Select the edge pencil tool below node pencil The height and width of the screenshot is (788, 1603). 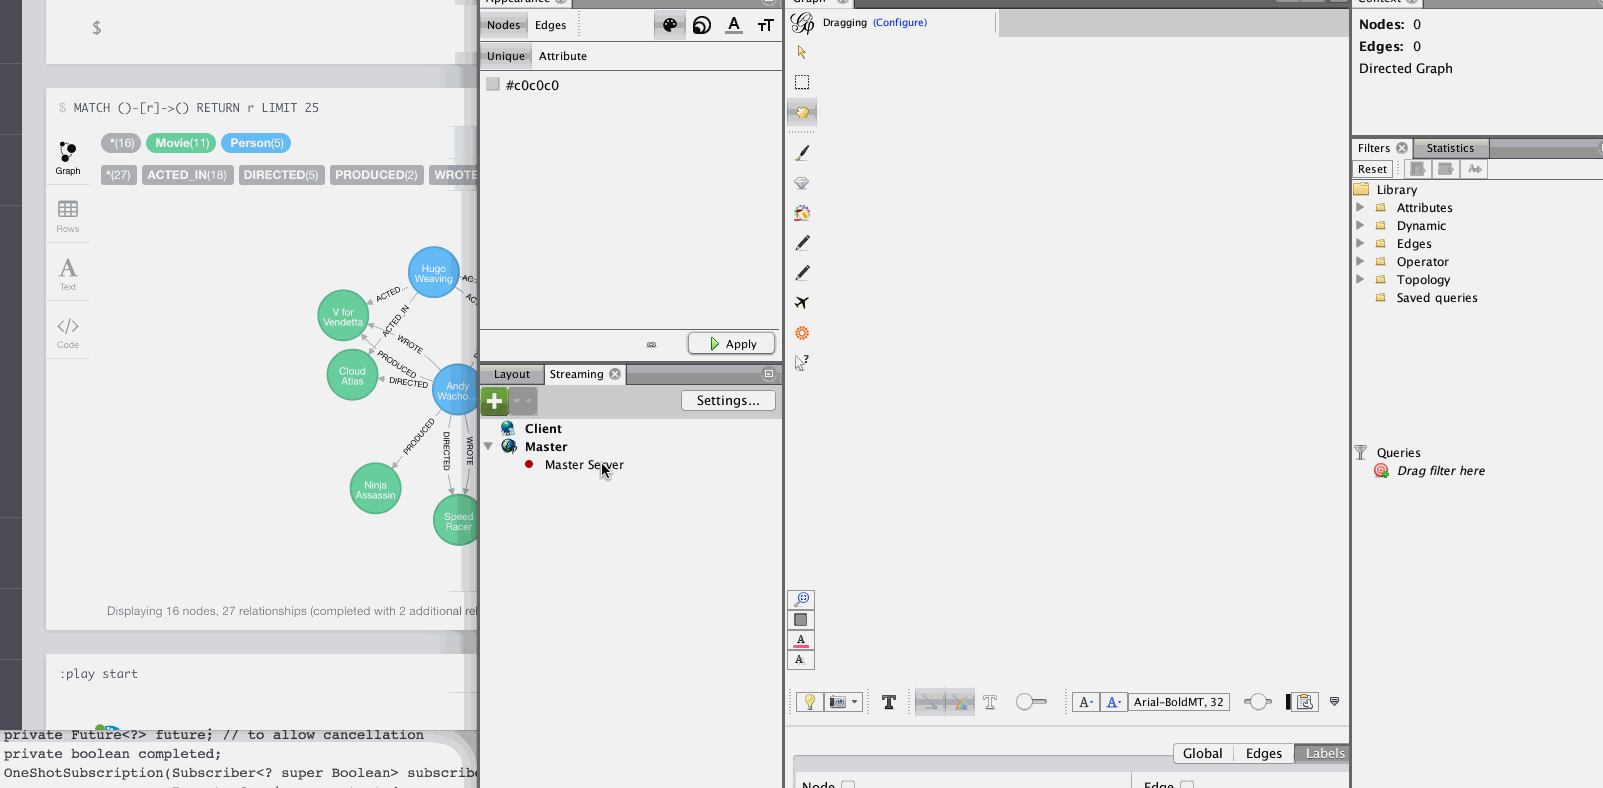tap(802, 273)
